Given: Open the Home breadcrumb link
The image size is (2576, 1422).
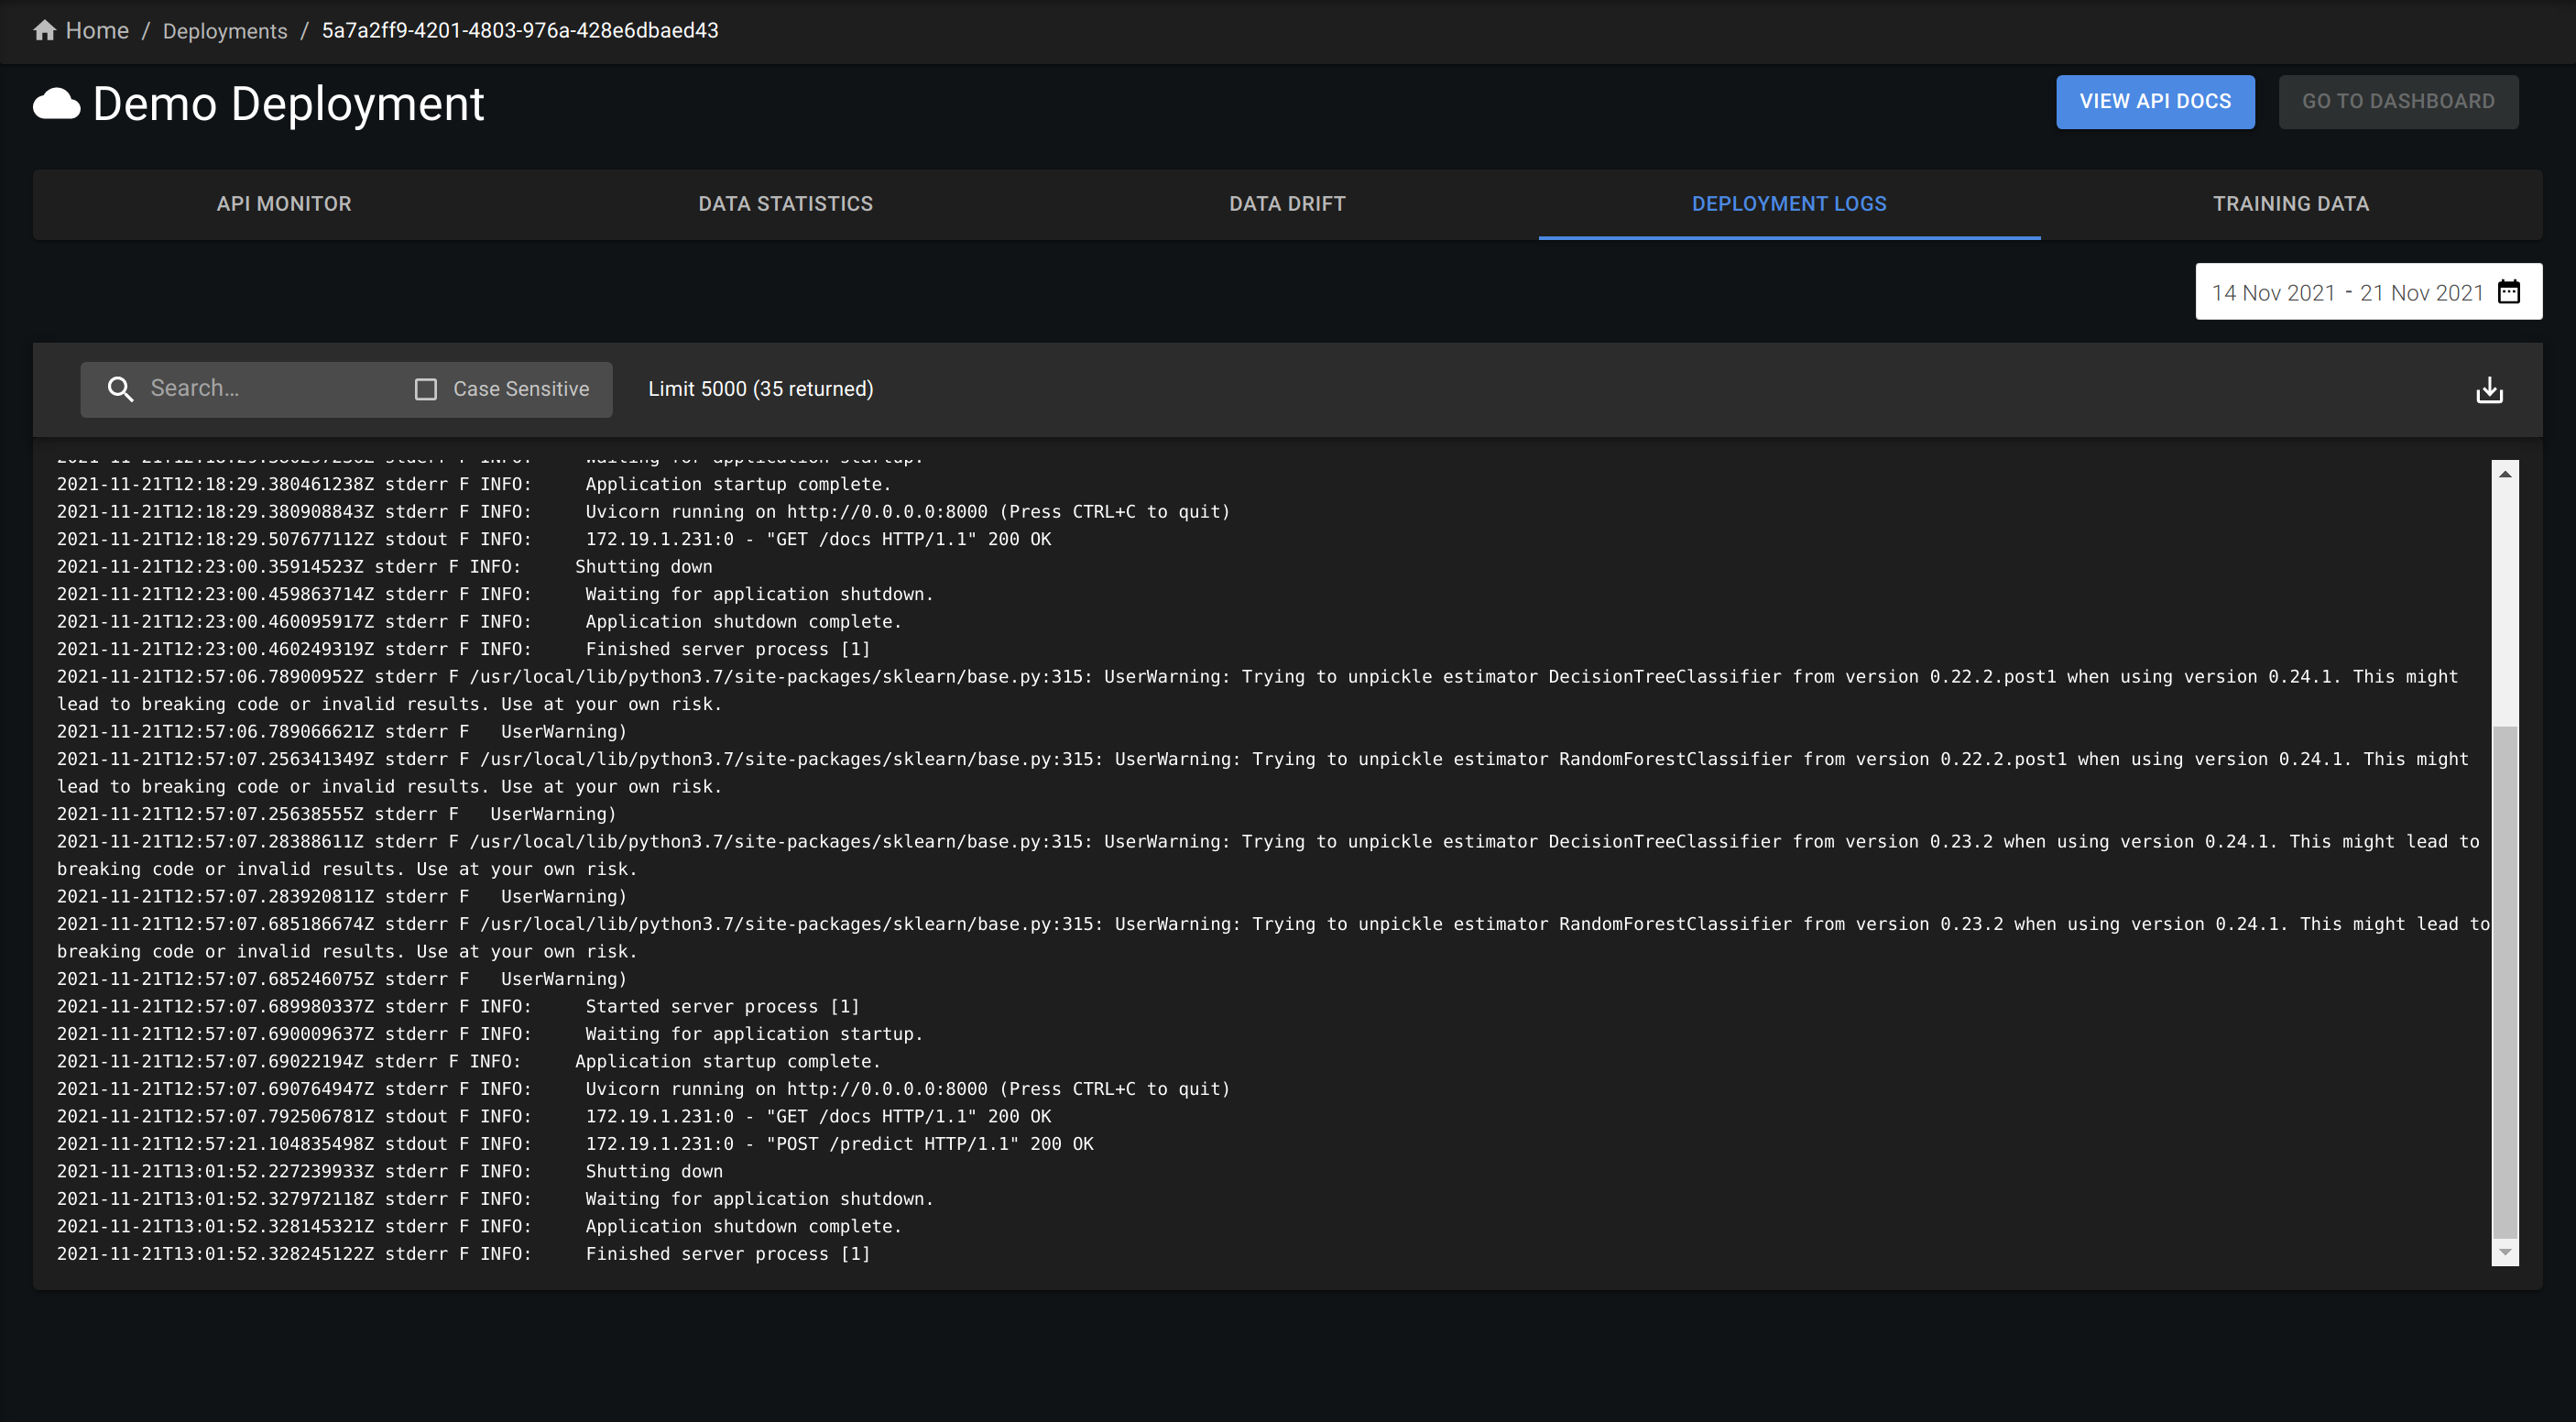Looking at the screenshot, I should pyautogui.click(x=97, y=31).
